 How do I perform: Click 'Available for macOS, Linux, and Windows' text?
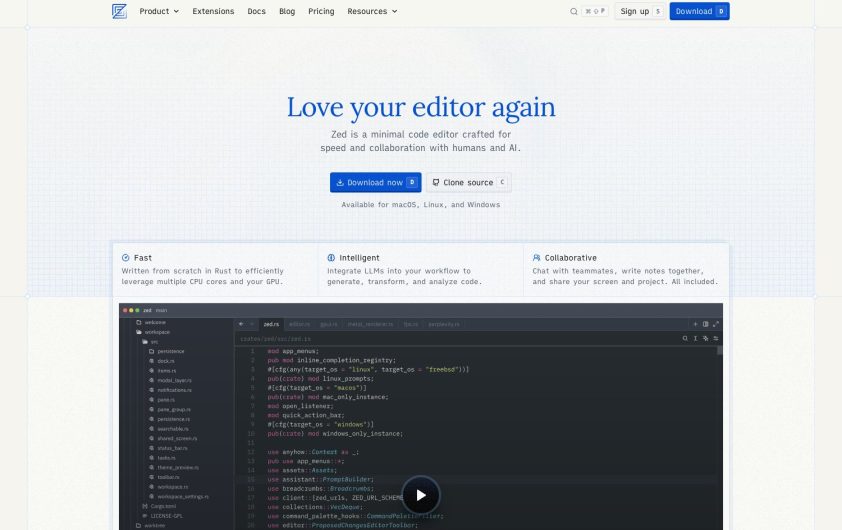(x=421, y=205)
